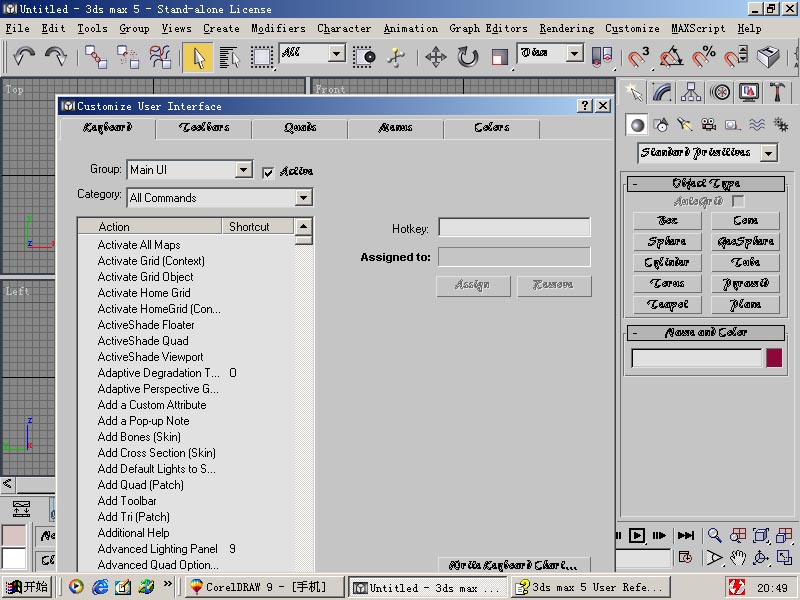Select the Systems gears category icon
The height and width of the screenshot is (600, 800).
781,125
